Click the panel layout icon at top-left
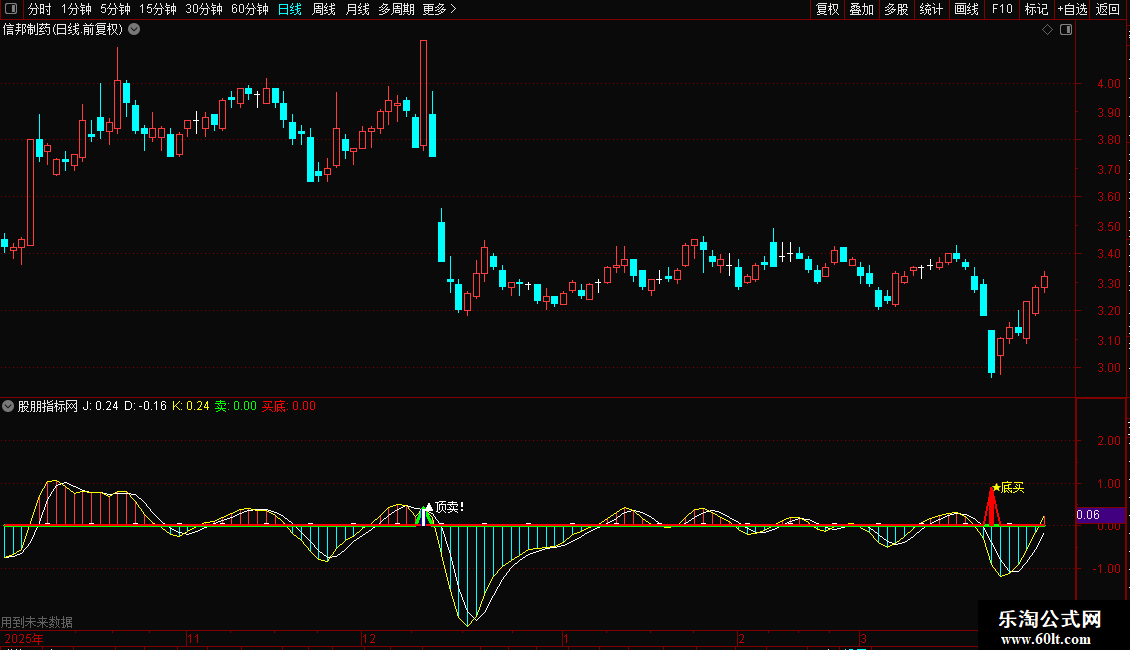The image size is (1130, 650). pos(11,9)
